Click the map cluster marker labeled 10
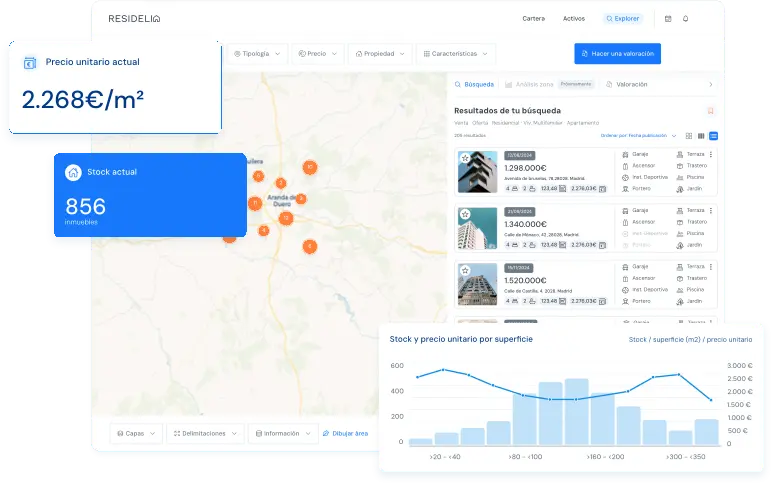Screen dimensions: 772x484 (310, 167)
